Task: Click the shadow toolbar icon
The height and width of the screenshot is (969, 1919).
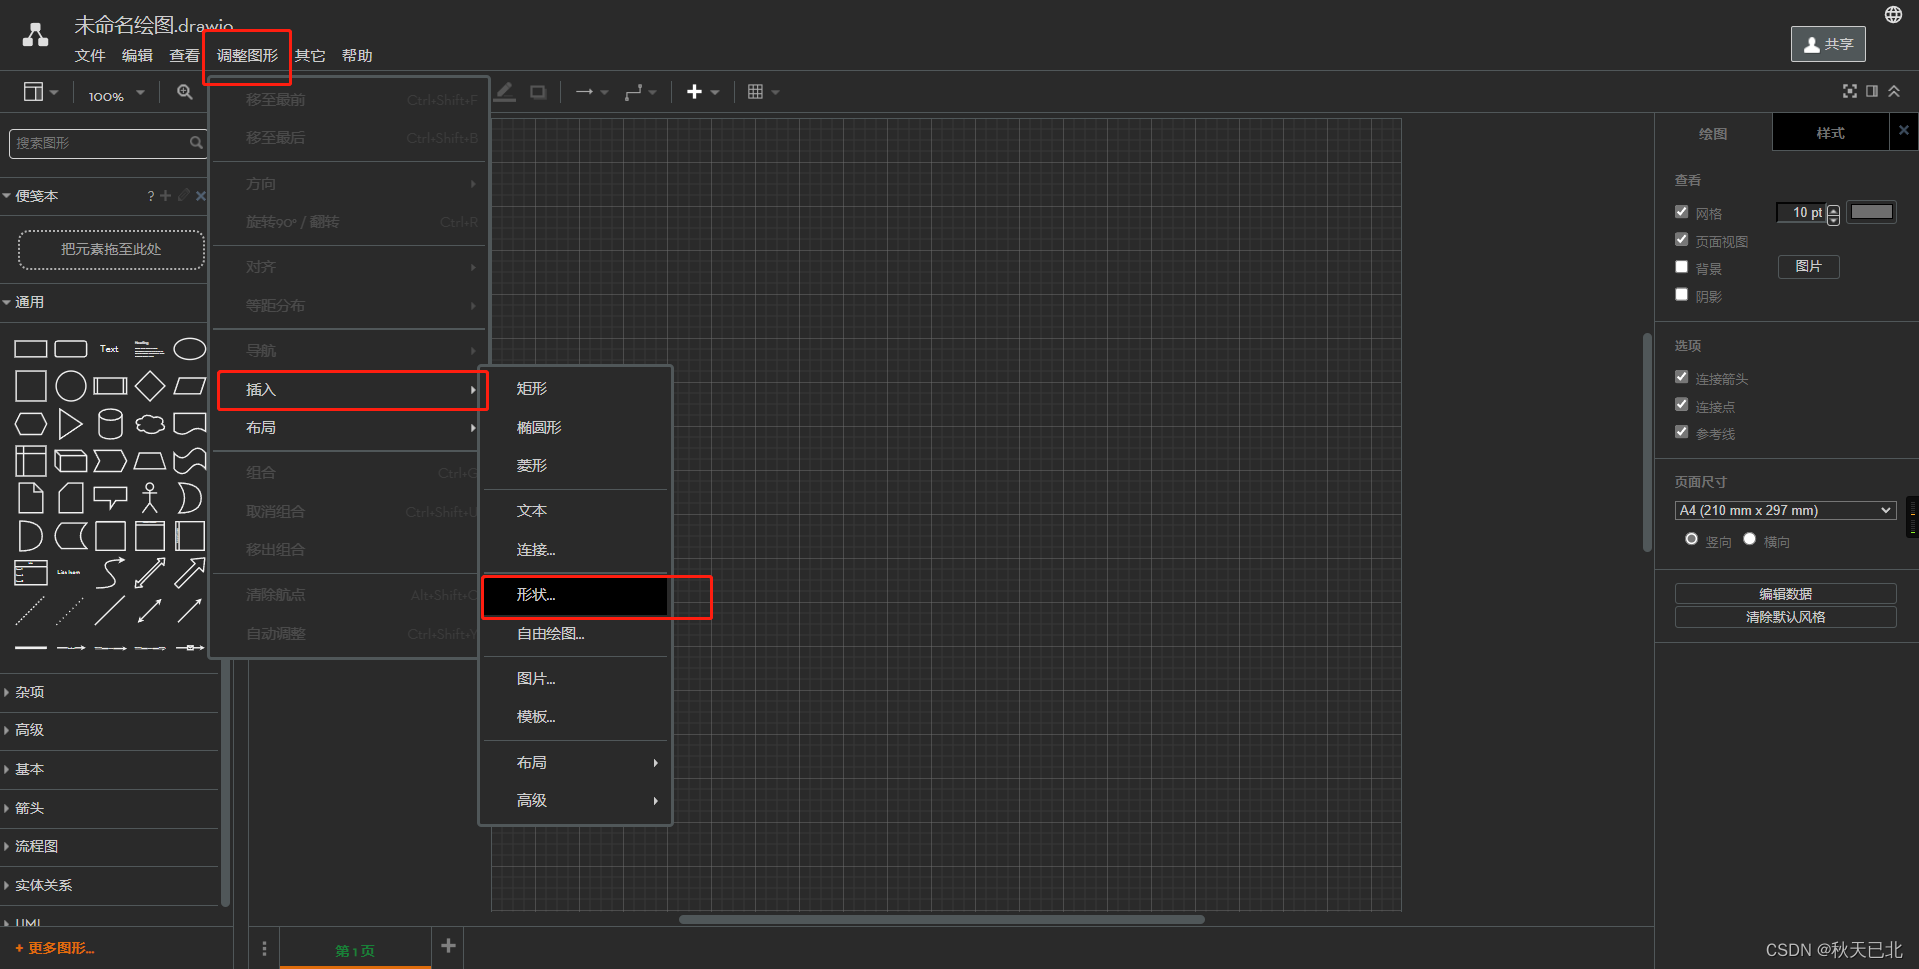Action: [x=538, y=92]
